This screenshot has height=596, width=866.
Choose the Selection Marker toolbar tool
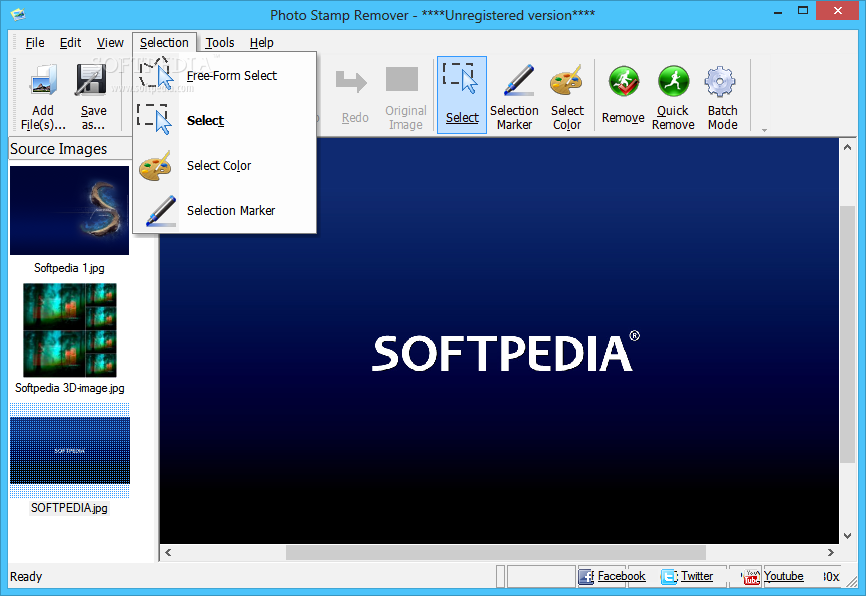[x=514, y=94]
